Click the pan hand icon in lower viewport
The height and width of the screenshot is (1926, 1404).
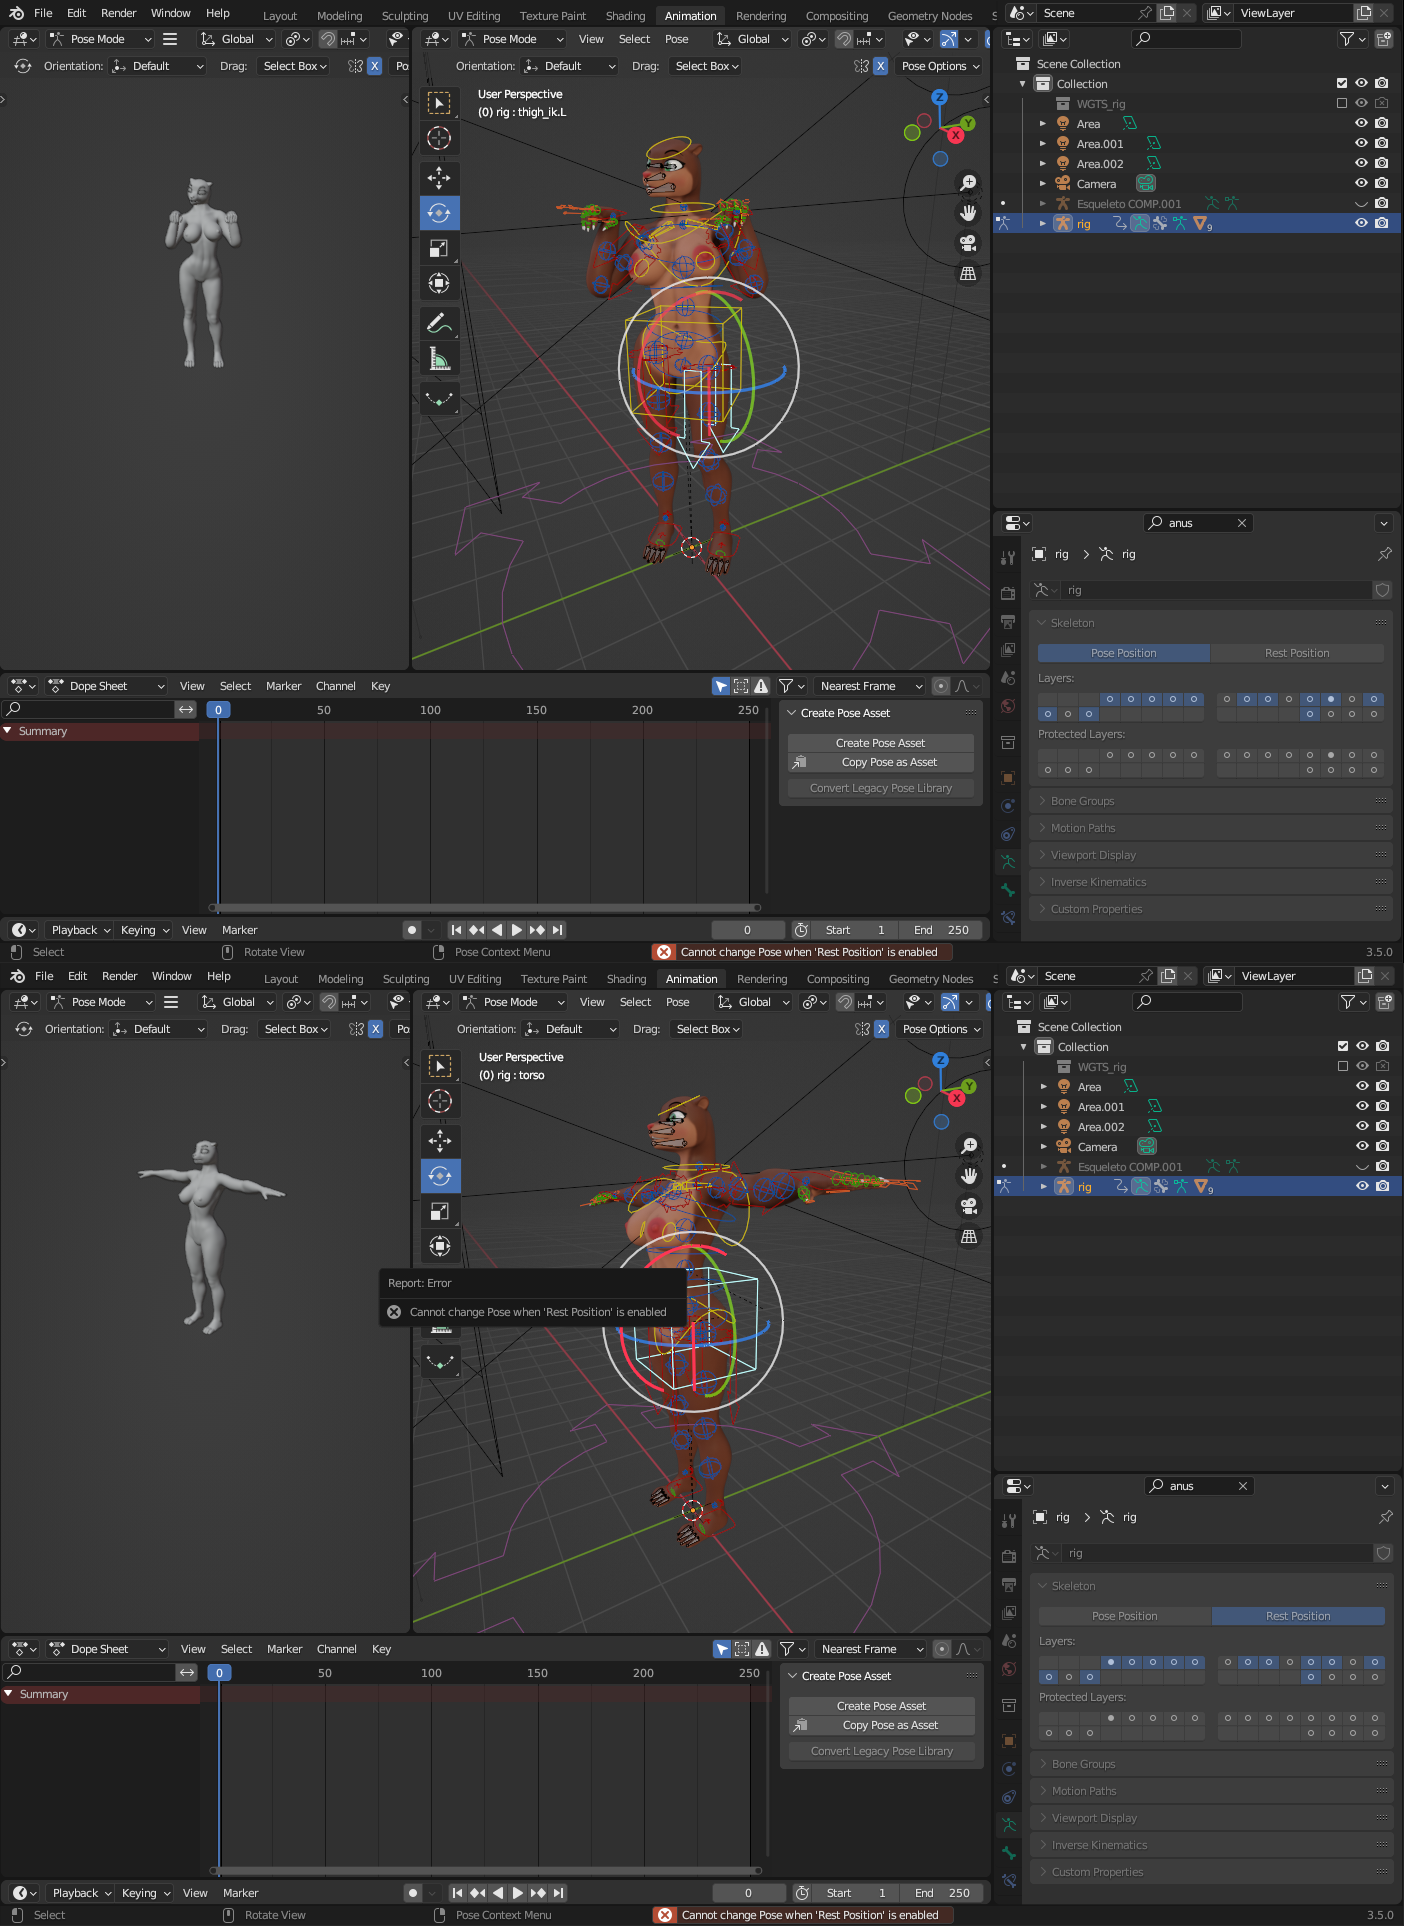(969, 1175)
